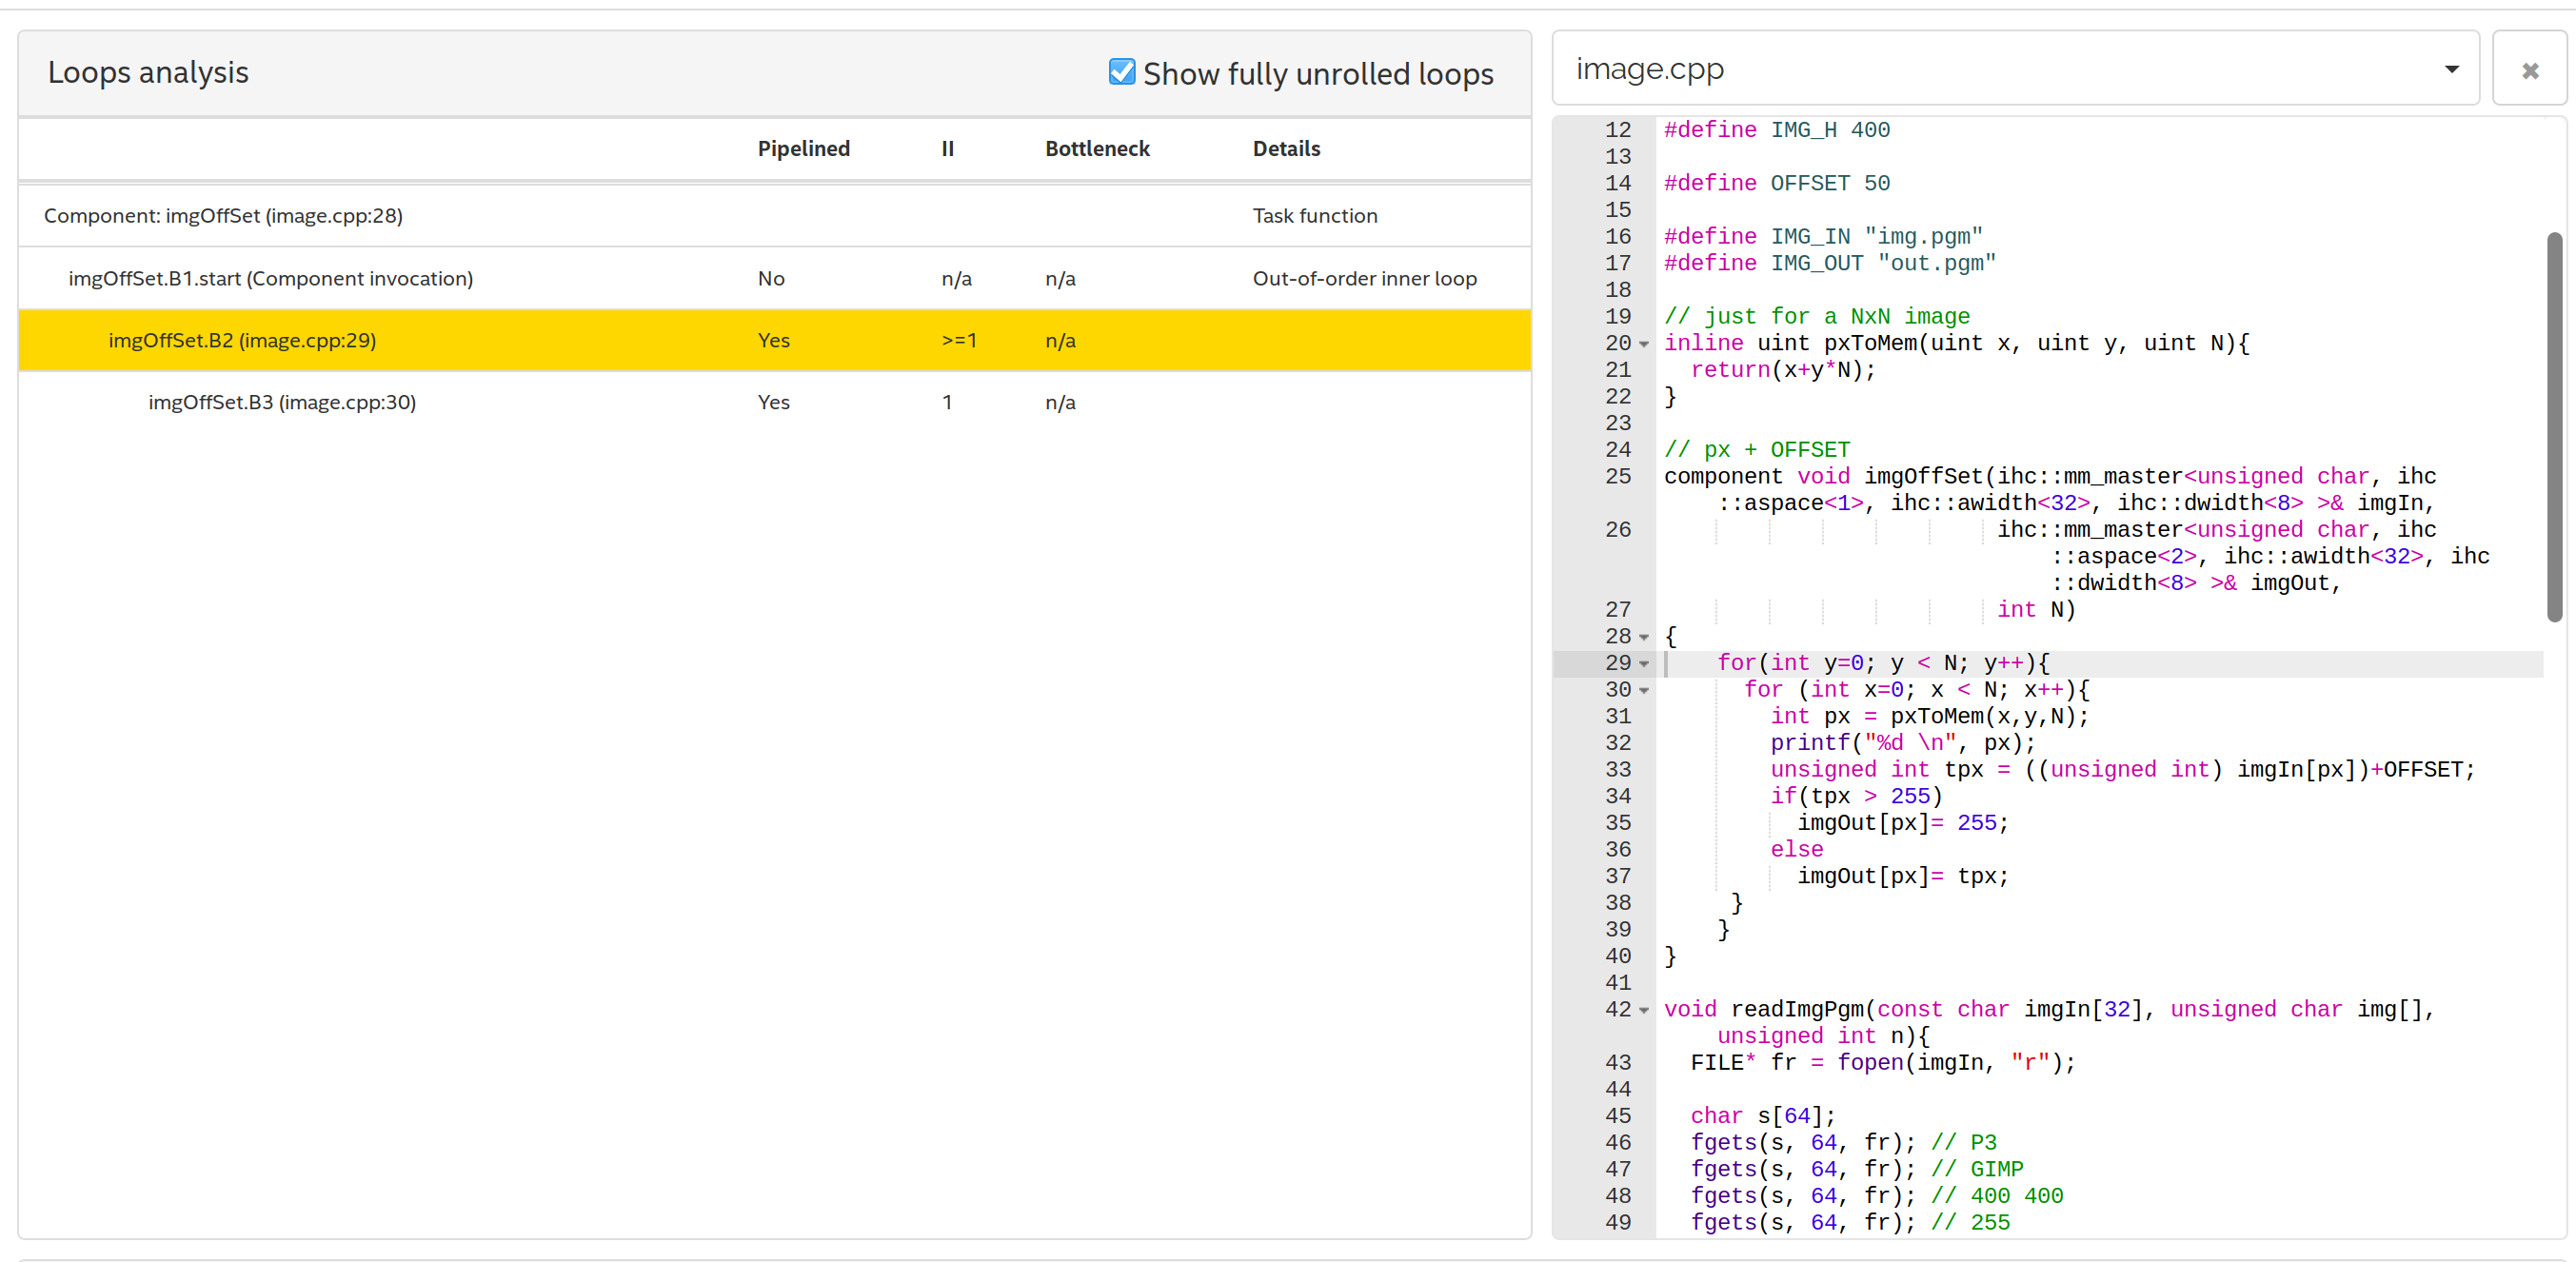
Task: Click the char s[64] declaration line
Action: [1762, 1117]
